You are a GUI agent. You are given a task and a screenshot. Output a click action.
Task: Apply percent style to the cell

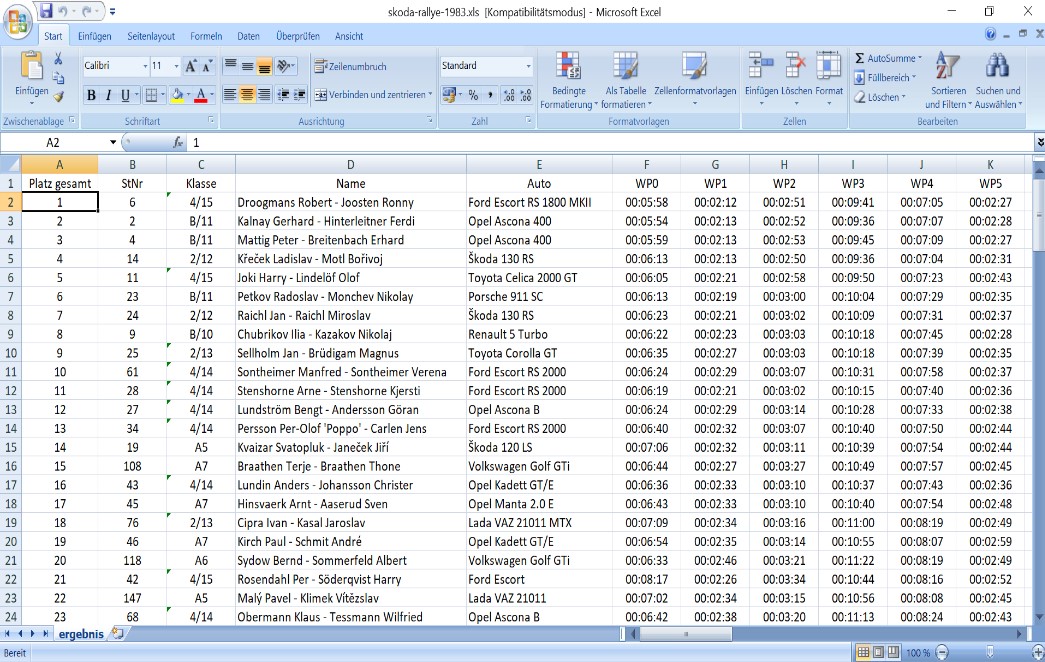tap(473, 95)
